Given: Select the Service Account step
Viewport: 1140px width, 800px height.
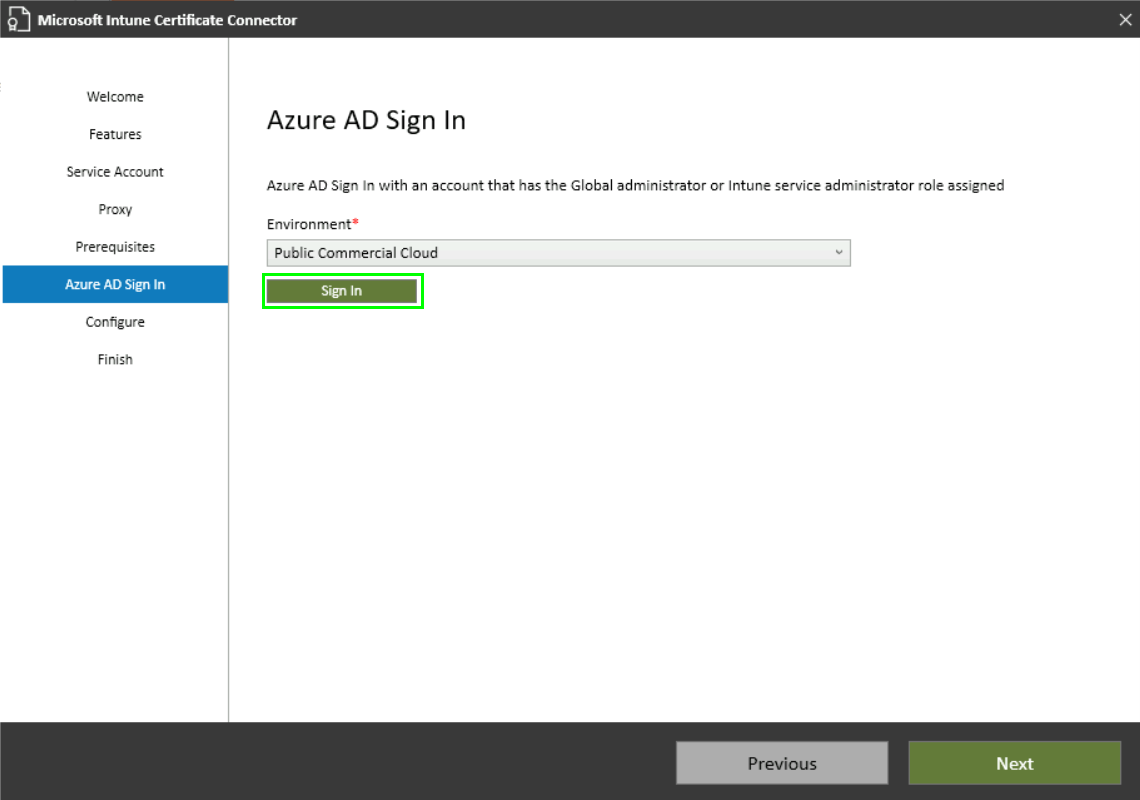Looking at the screenshot, I should pos(115,172).
